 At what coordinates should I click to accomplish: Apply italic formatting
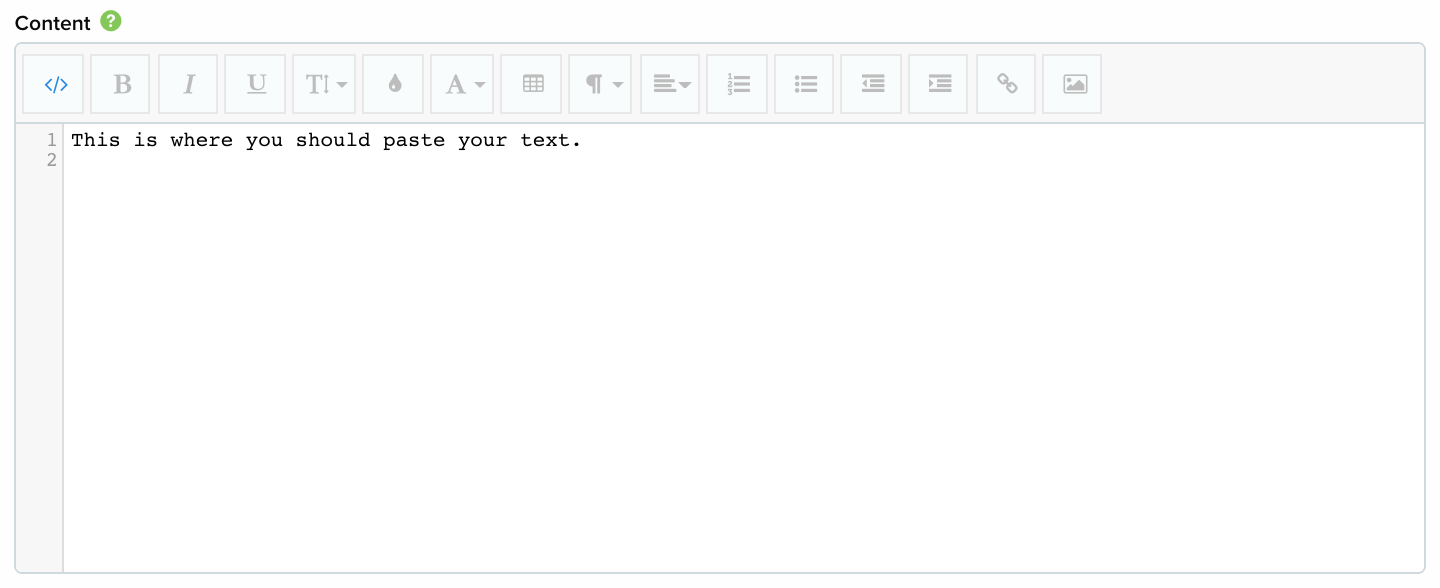click(188, 84)
